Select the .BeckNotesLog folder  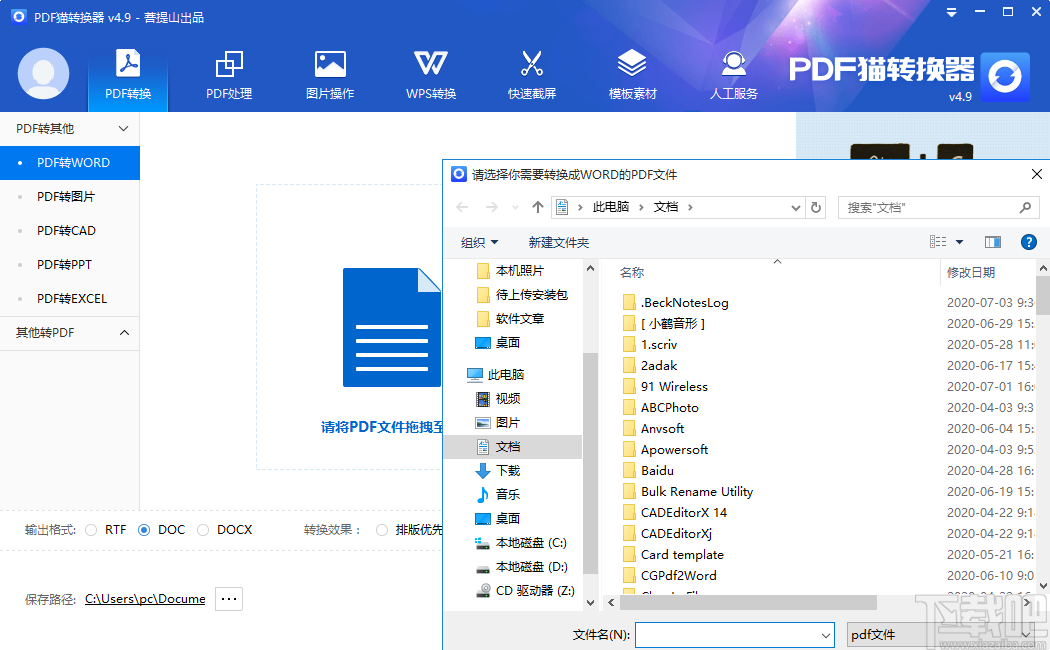click(x=684, y=303)
